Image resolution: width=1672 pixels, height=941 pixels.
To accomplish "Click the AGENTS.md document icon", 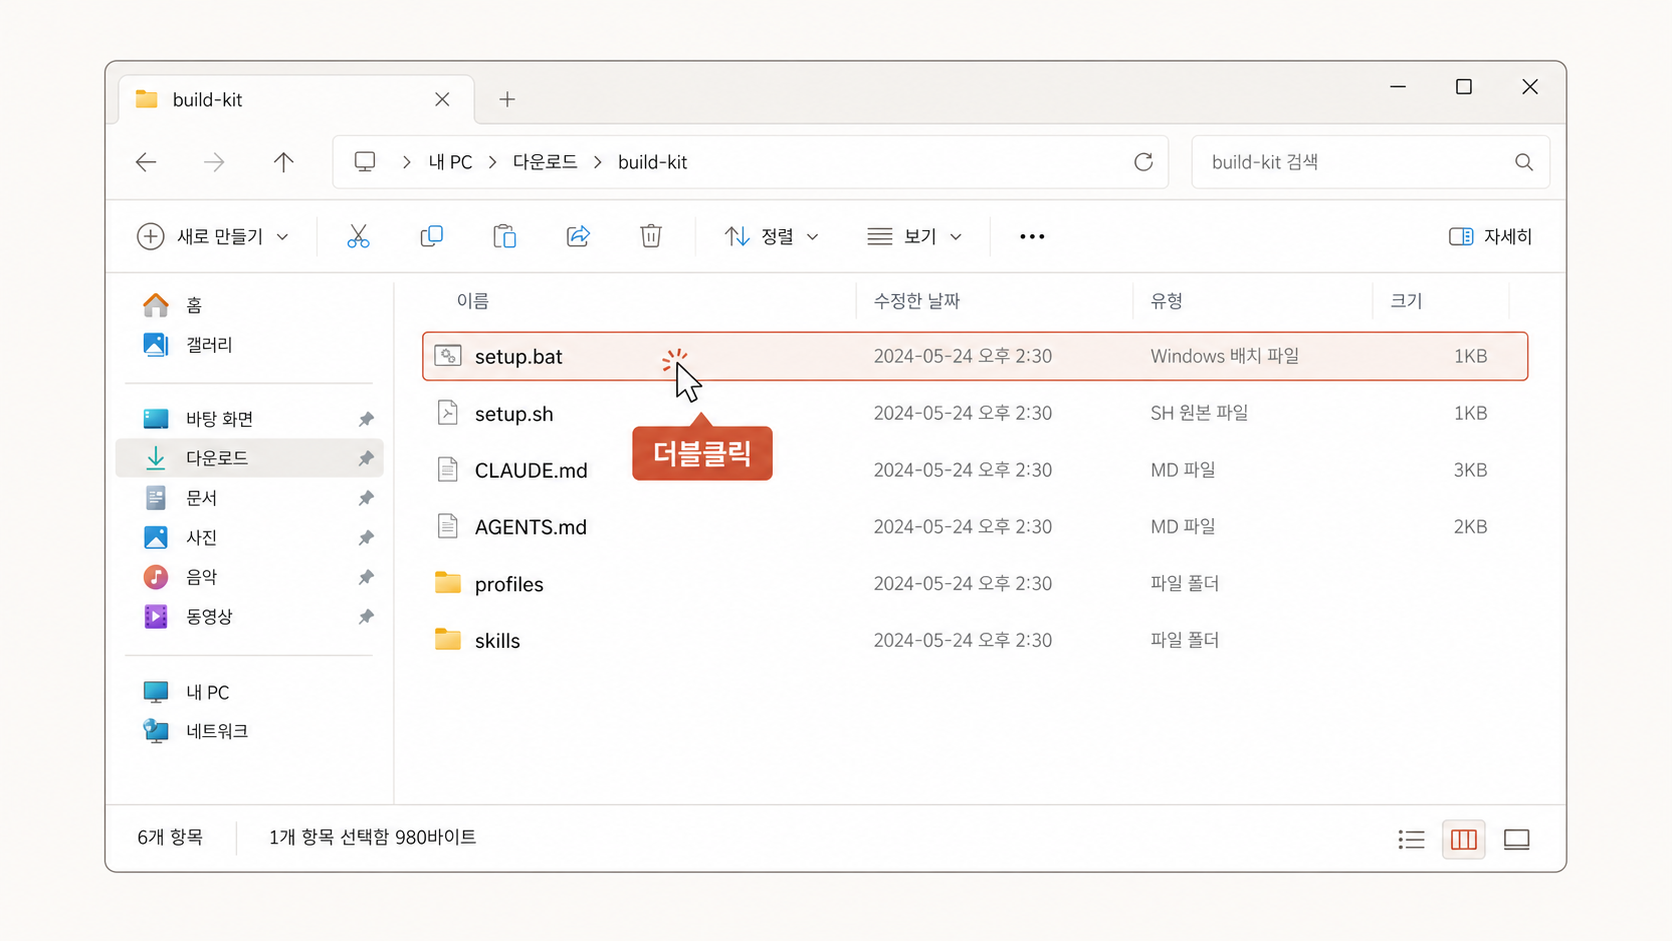I will [x=448, y=527].
